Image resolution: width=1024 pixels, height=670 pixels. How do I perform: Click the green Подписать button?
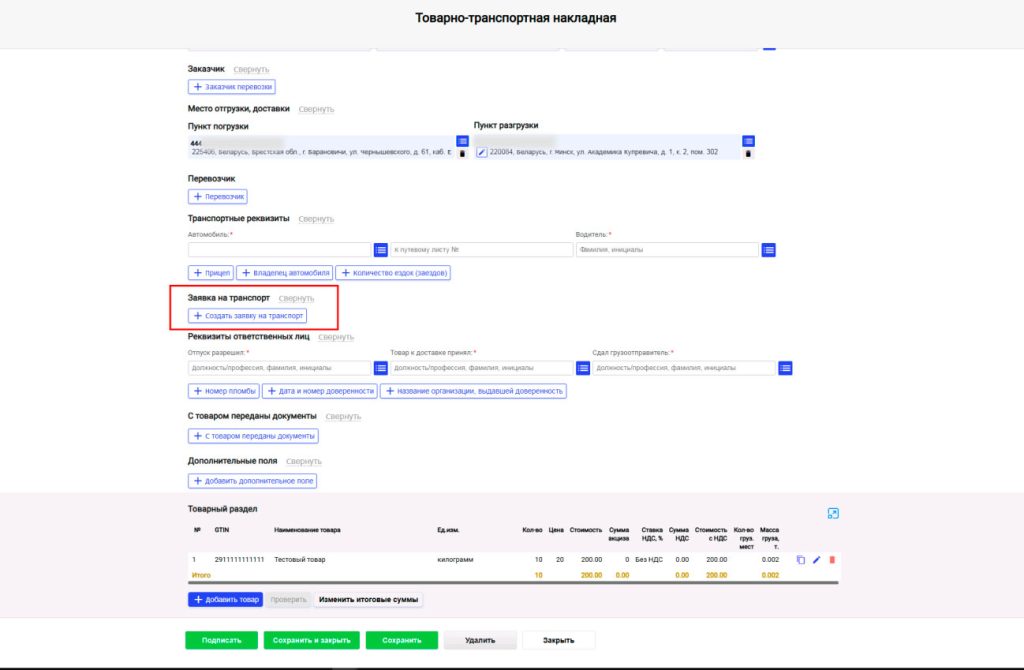[221, 641]
